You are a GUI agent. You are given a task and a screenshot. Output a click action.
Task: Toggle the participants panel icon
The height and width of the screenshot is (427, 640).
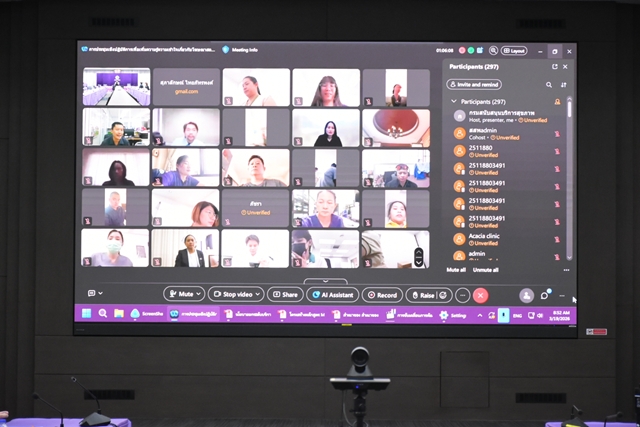pos(526,295)
